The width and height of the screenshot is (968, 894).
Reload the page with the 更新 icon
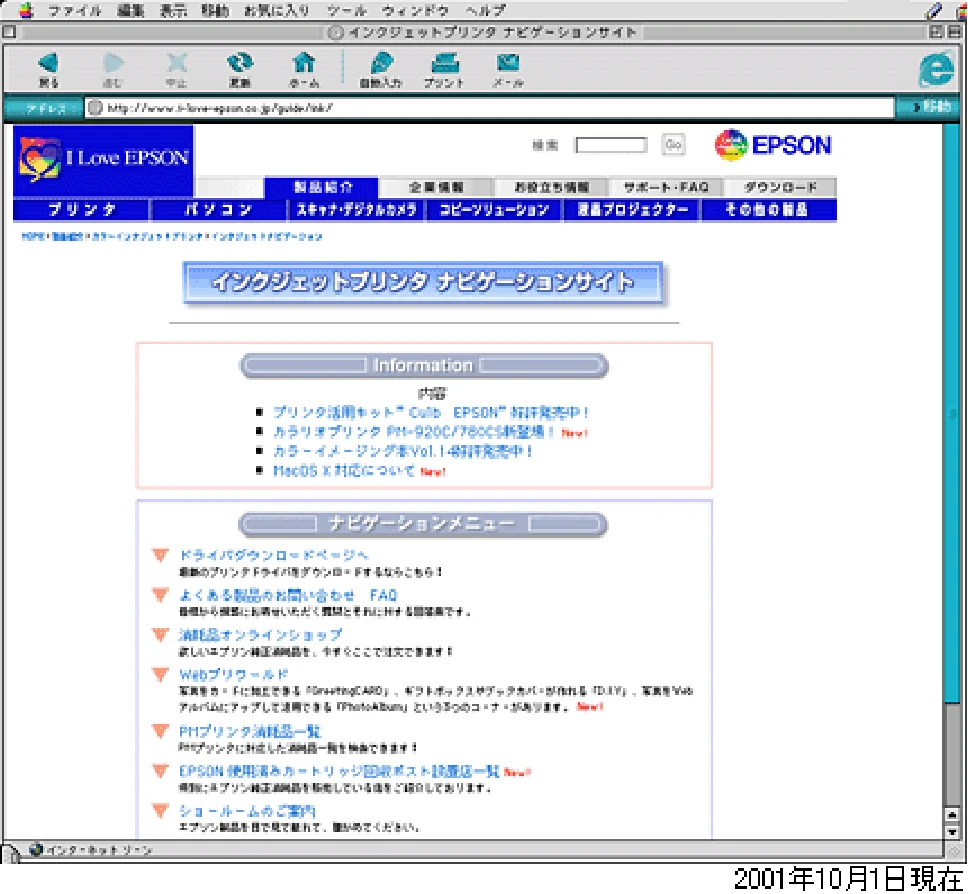(240, 68)
